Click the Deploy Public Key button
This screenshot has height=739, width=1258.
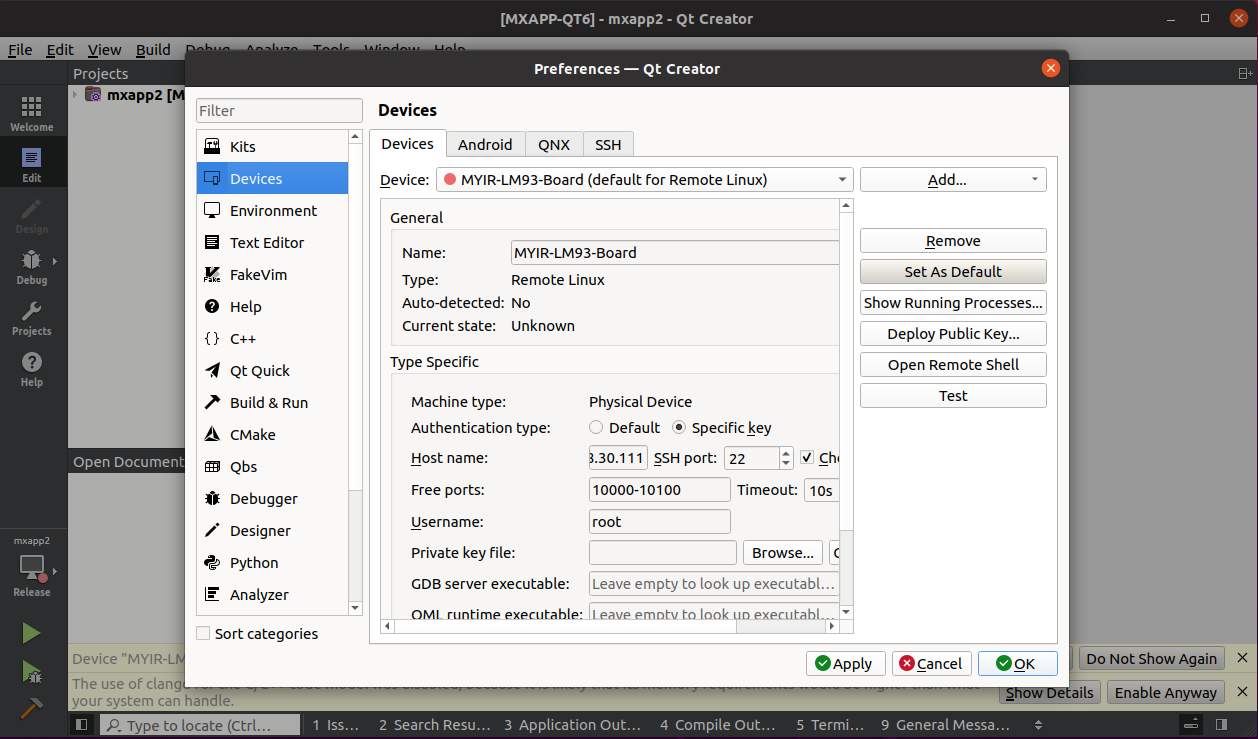952,334
